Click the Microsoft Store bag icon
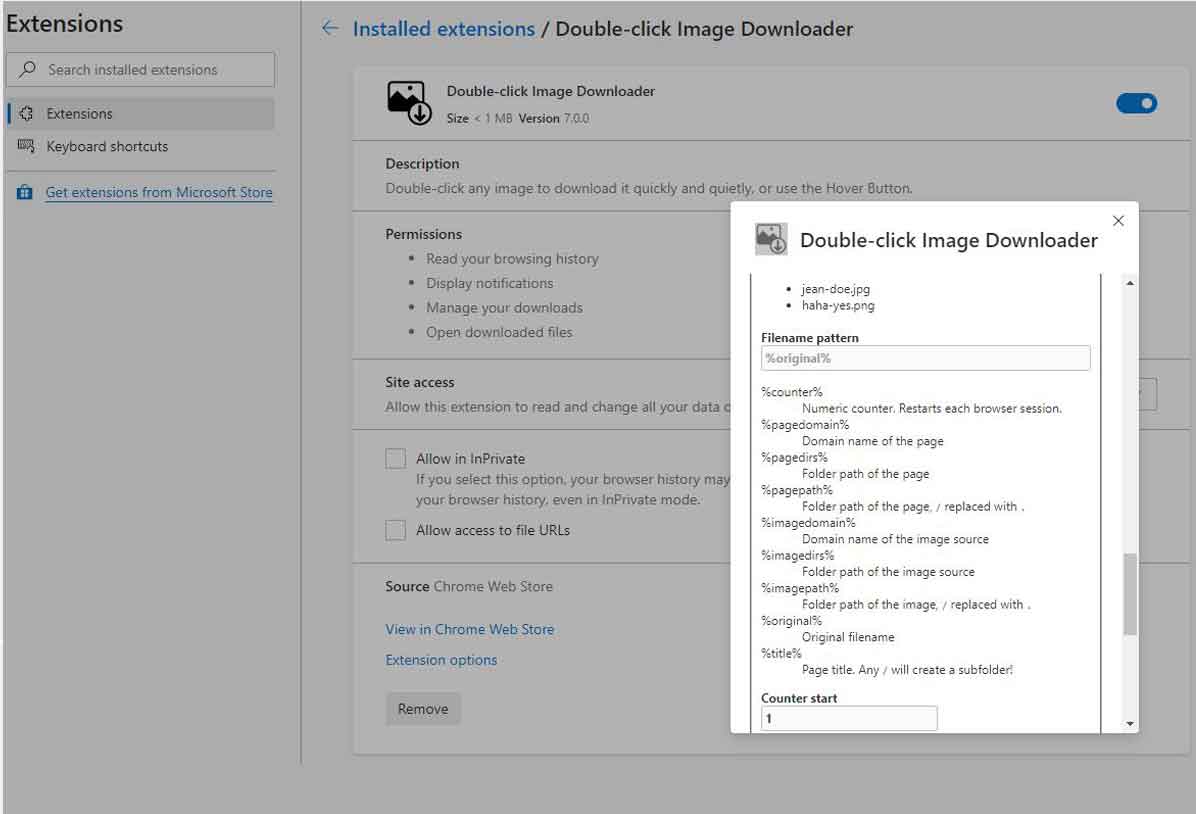Screen dimensions: 1196x814 pos(25,193)
